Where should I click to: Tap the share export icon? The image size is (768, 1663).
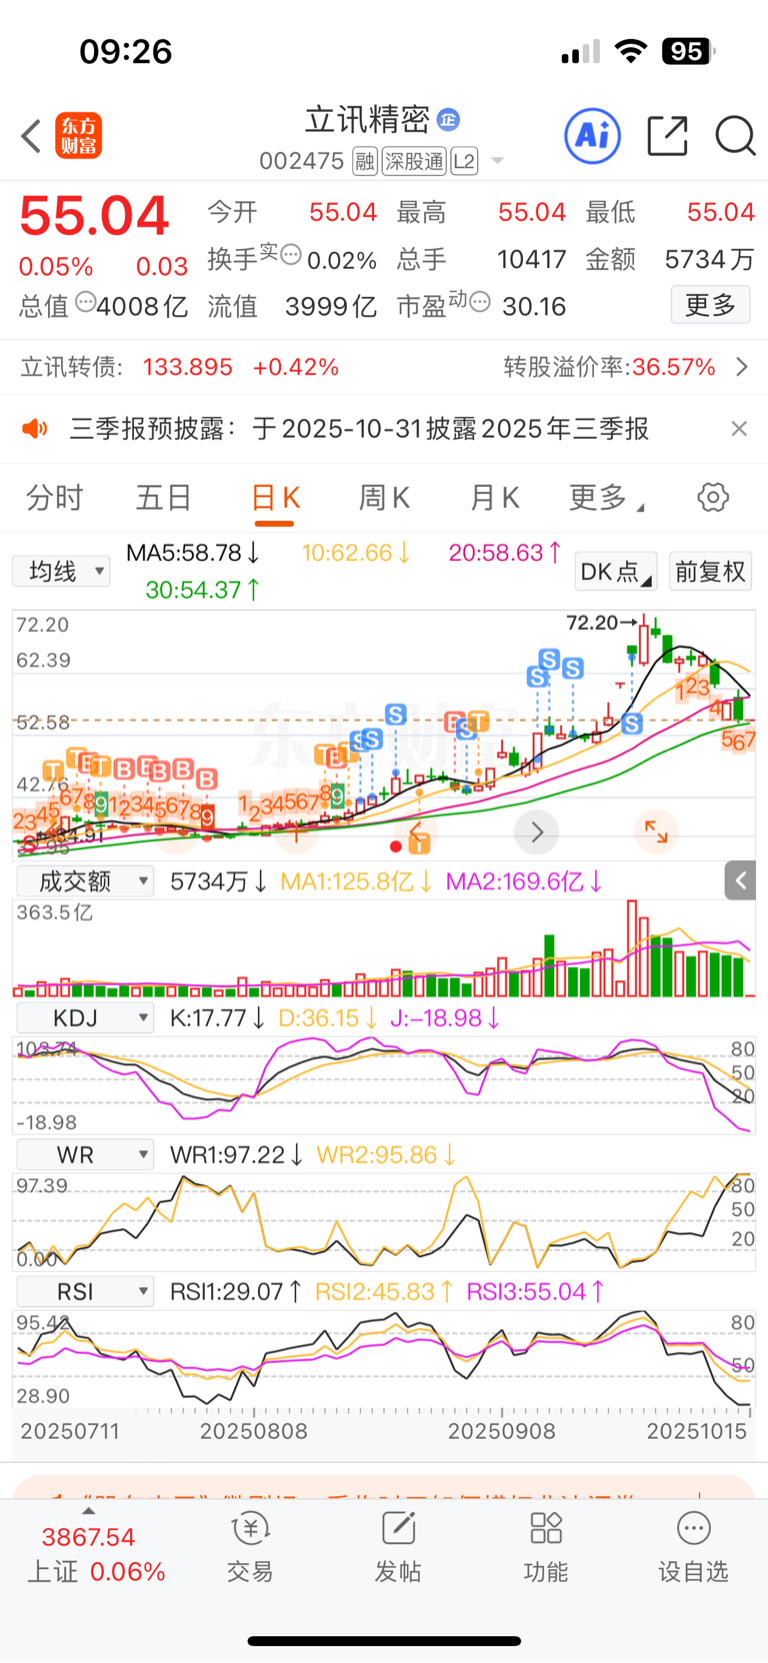[x=667, y=136]
